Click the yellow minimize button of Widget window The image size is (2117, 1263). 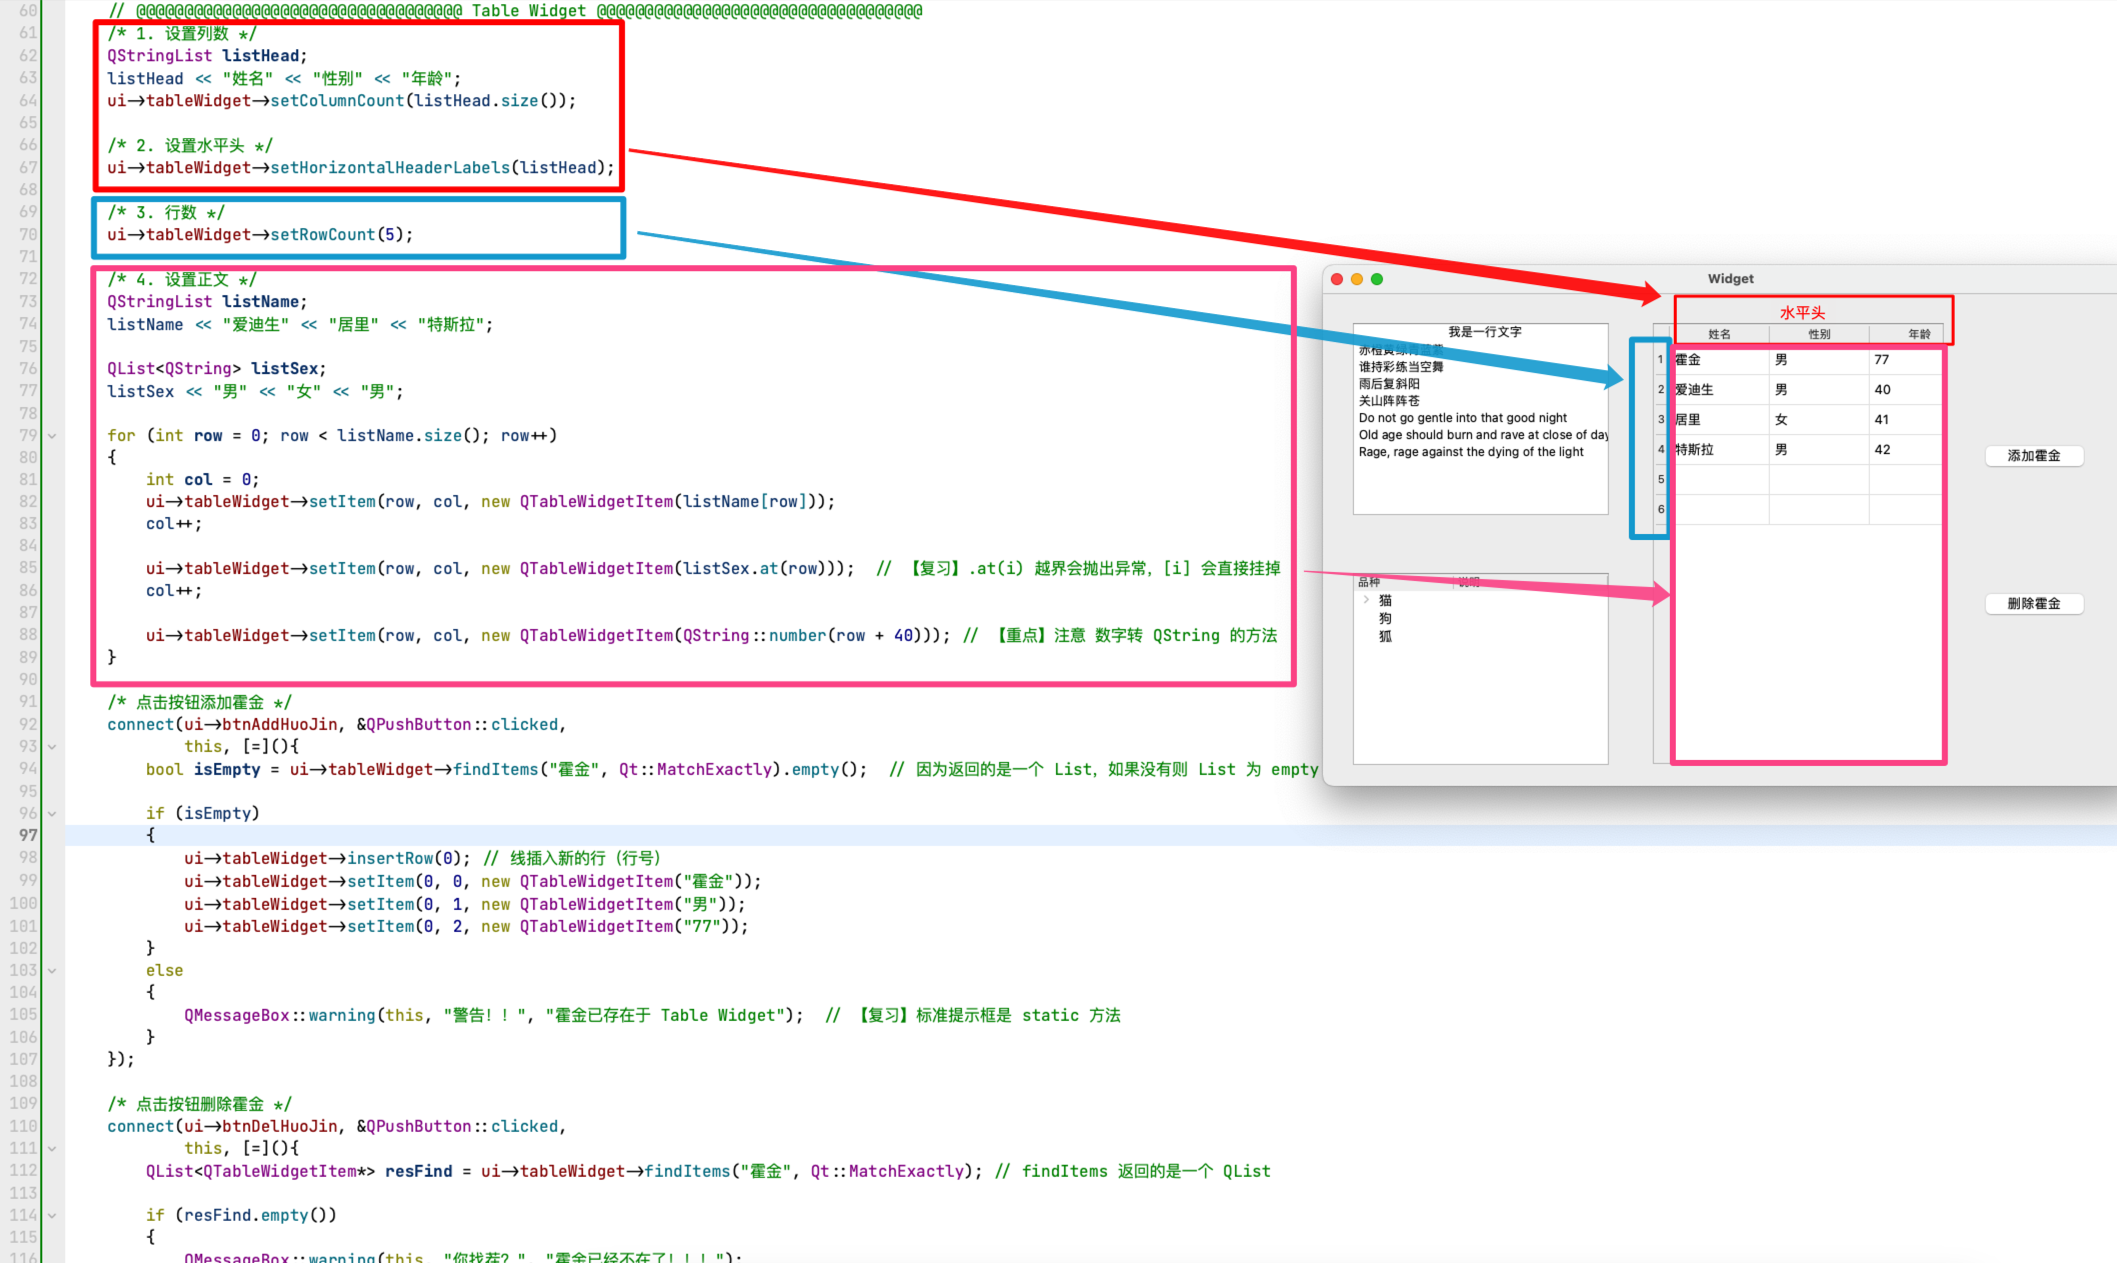coord(1357,279)
